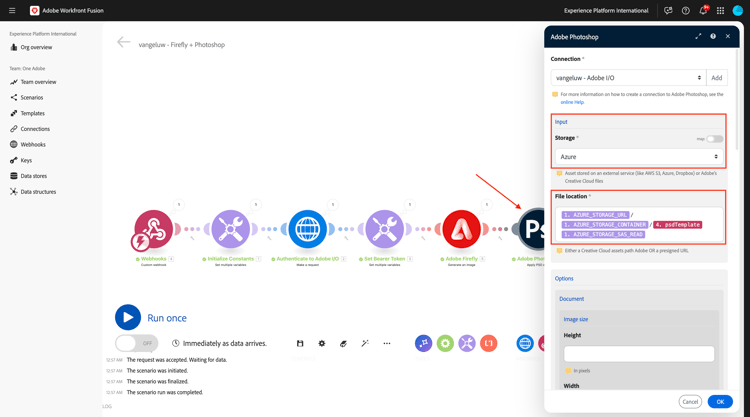Click the scenario title vangeluw - Firefly + Photoshop
750x417 pixels.
coord(181,44)
